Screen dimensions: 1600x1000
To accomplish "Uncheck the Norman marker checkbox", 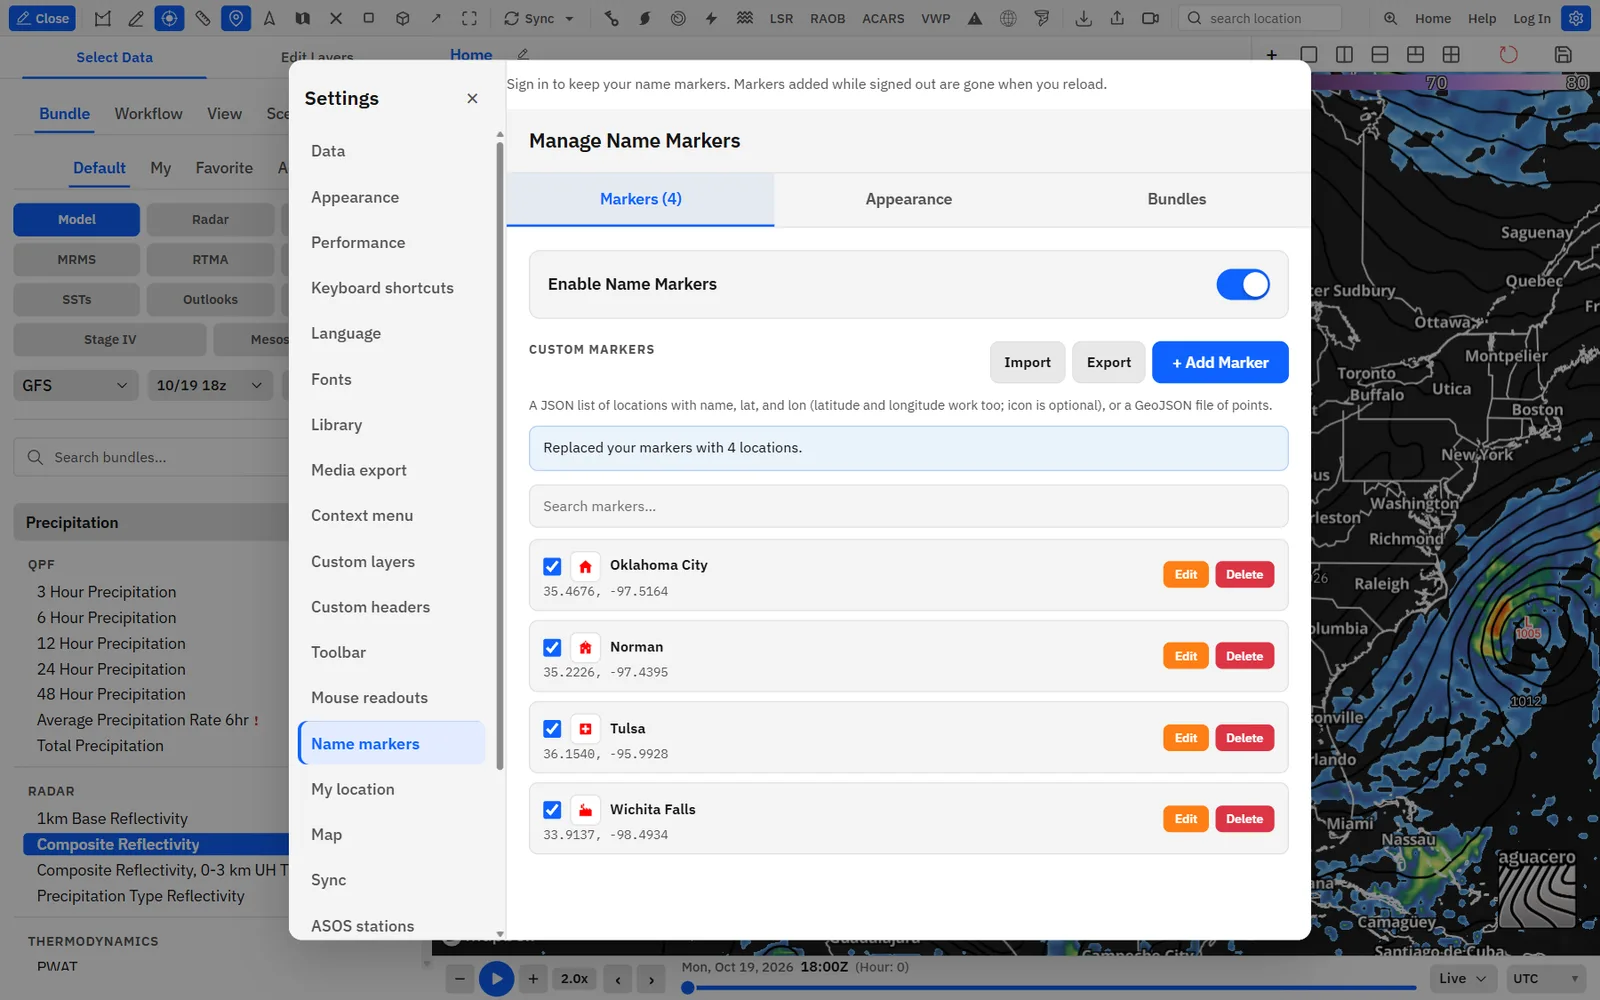I will point(552,648).
